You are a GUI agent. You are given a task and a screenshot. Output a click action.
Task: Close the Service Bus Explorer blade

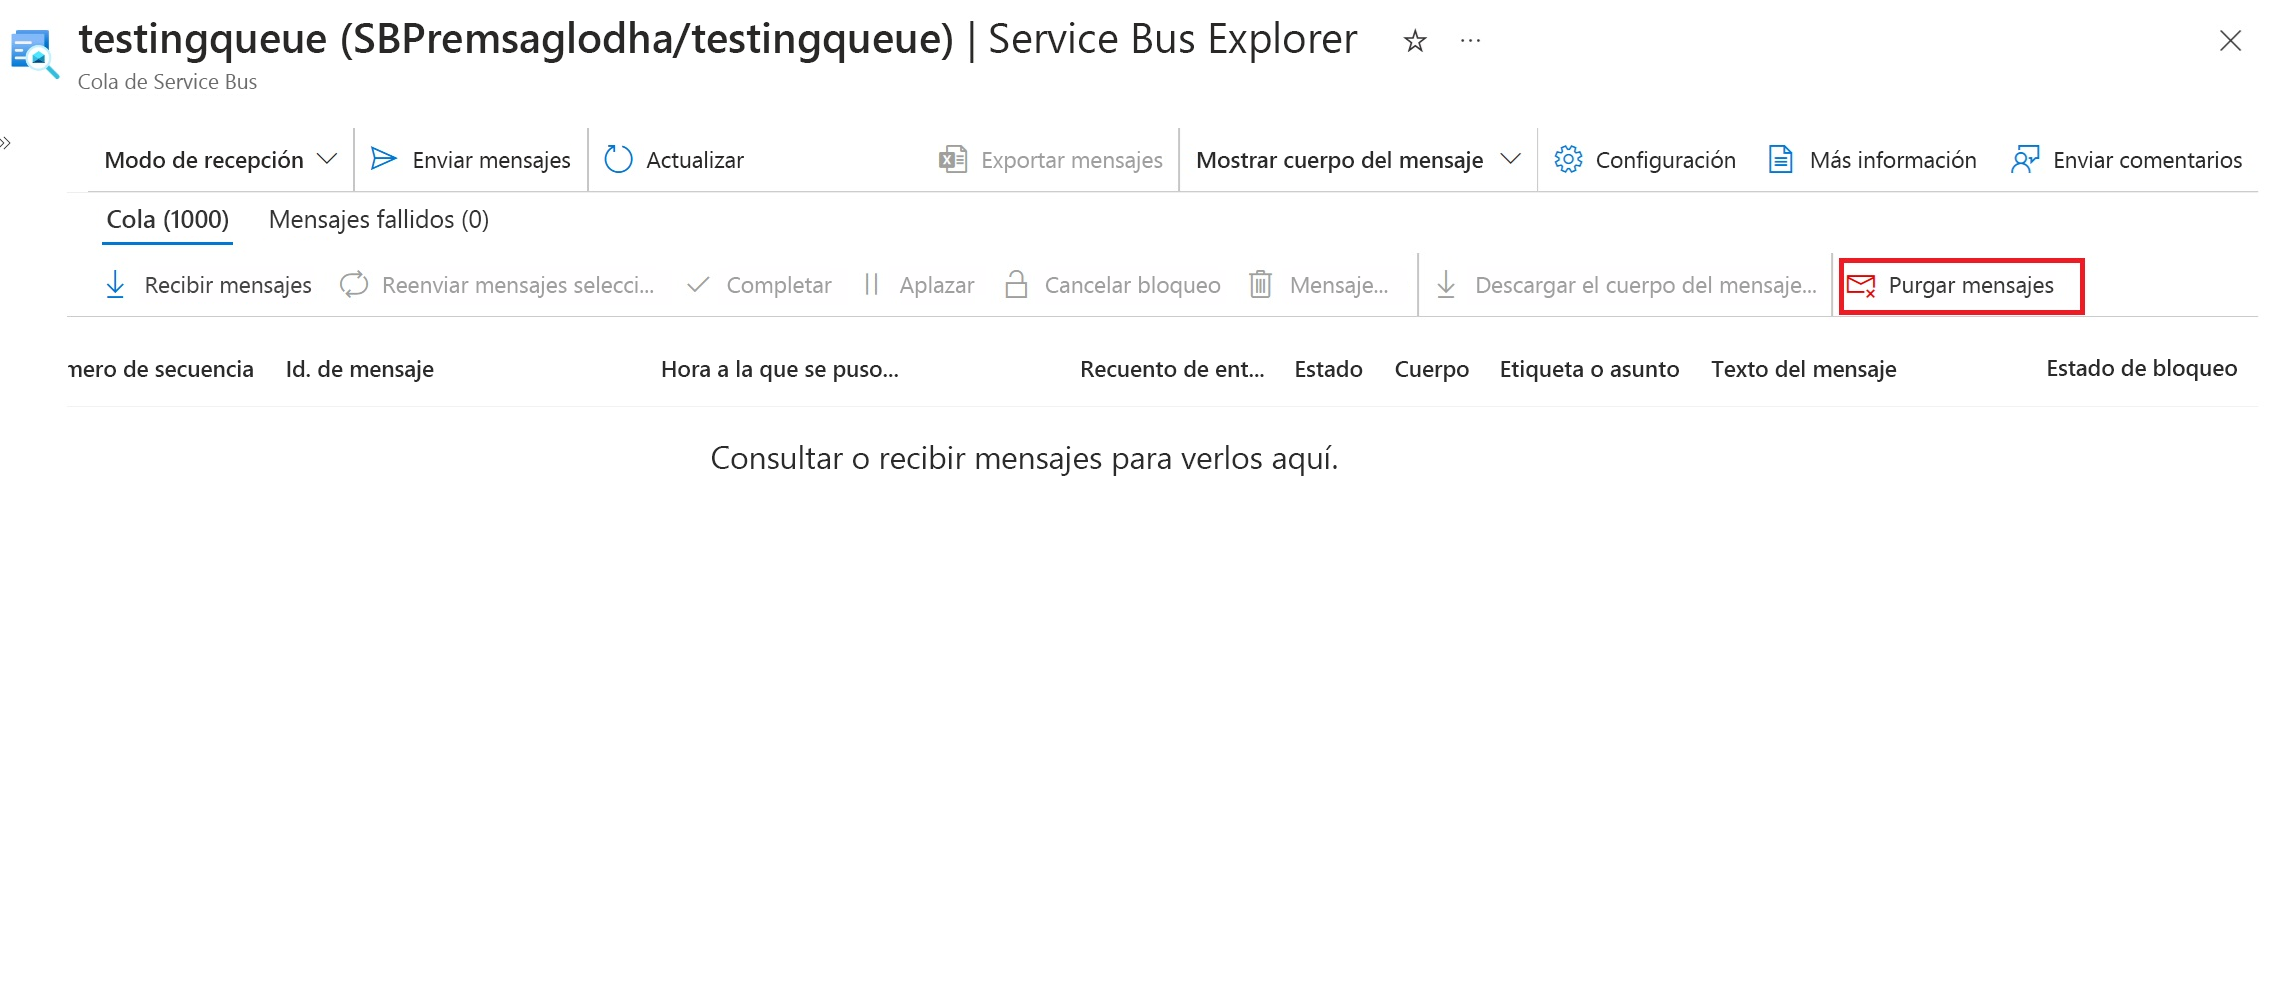pyautogui.click(x=2230, y=41)
